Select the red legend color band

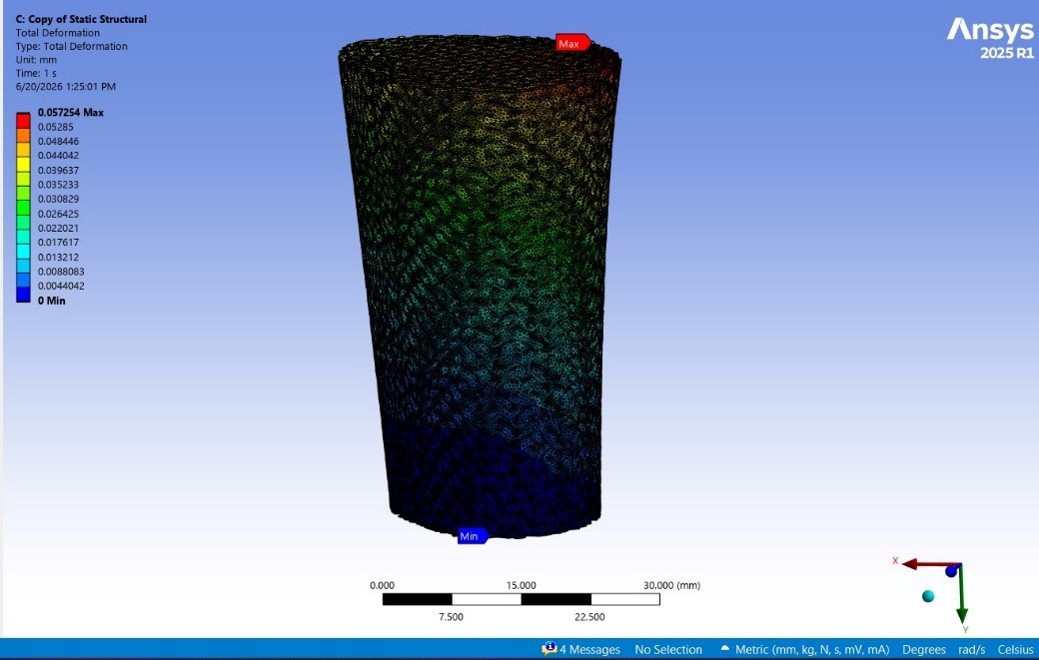[x=23, y=121]
